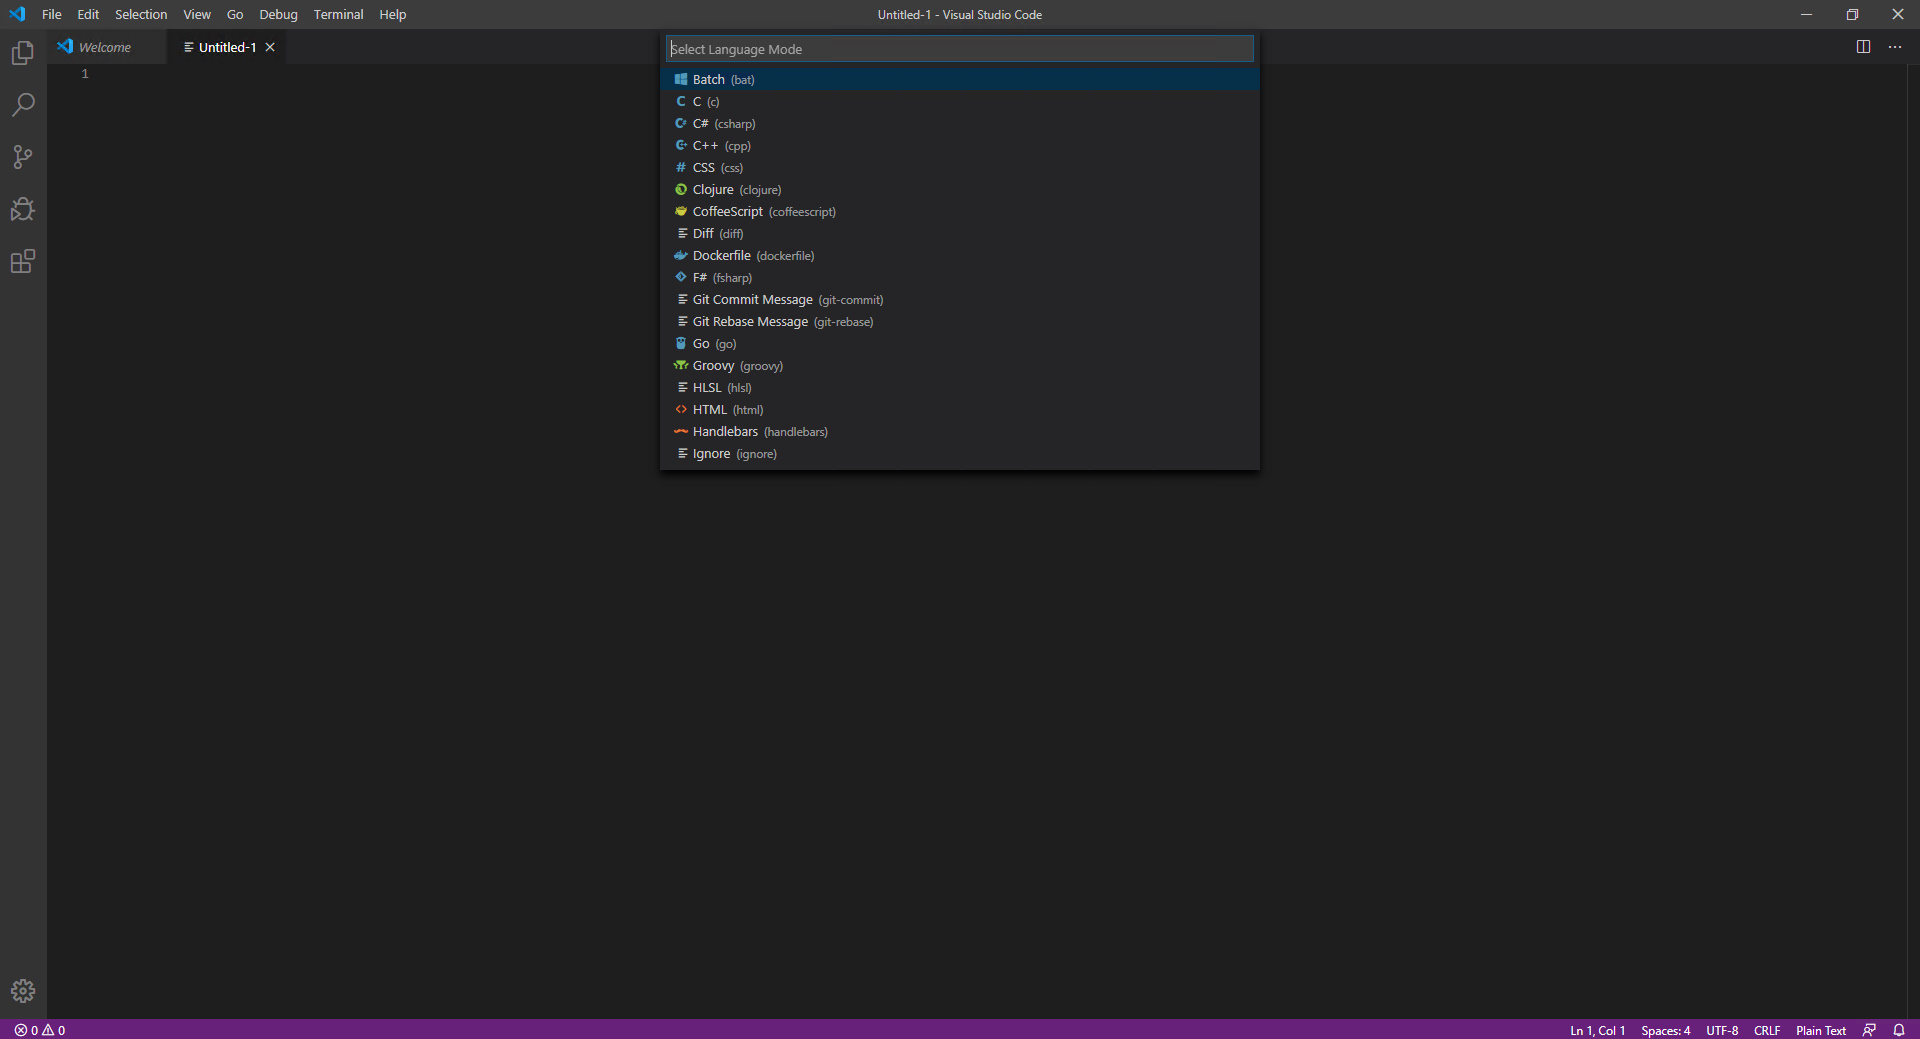Choose C# (csharp) language mode
The height and width of the screenshot is (1039, 1920).
tap(960, 123)
